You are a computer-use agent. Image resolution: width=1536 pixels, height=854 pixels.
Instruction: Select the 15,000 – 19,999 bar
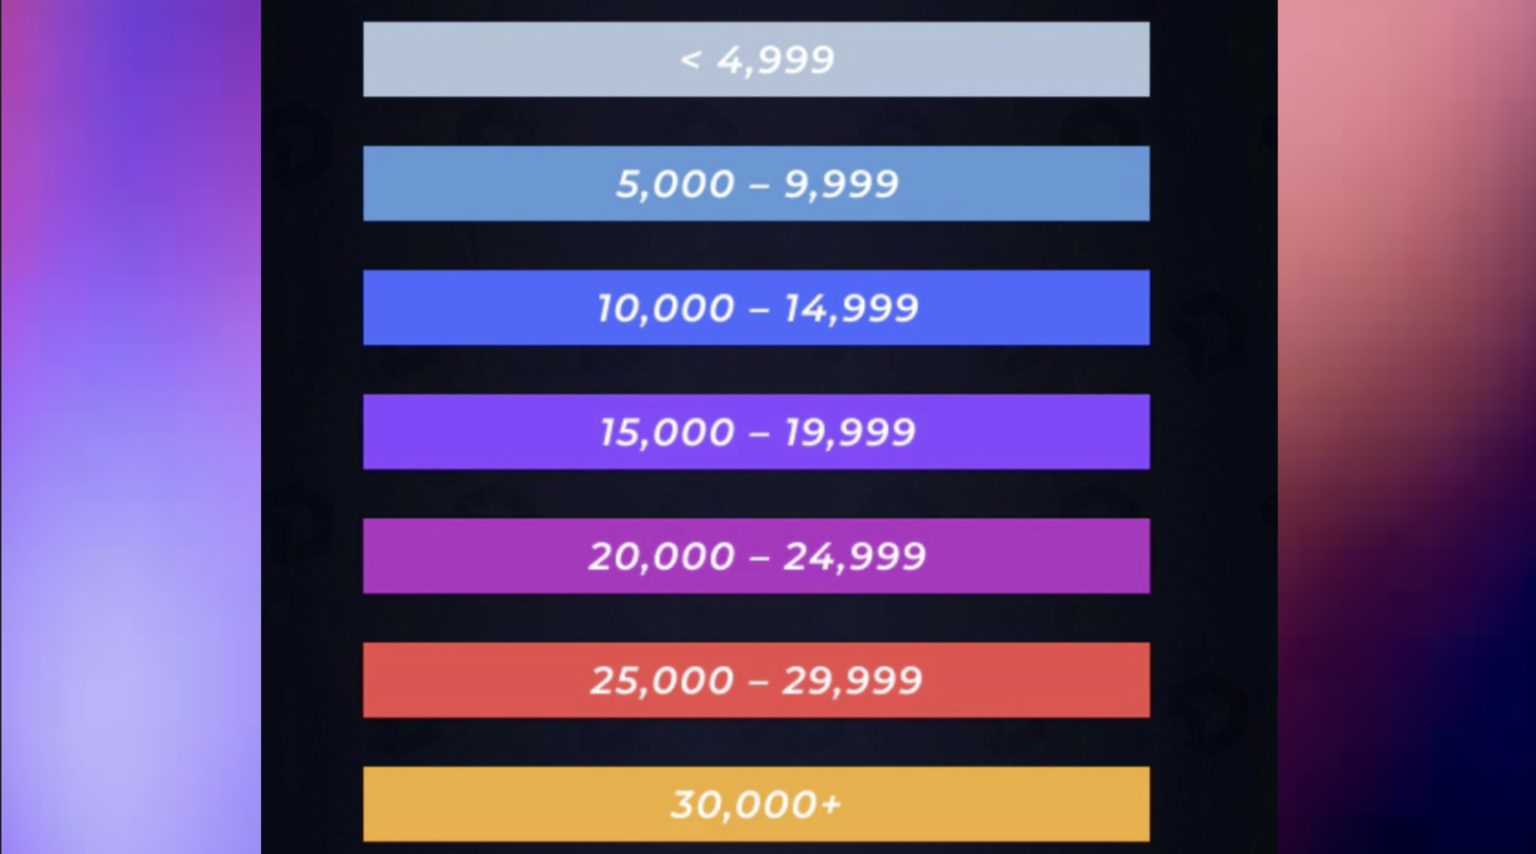[756, 431]
